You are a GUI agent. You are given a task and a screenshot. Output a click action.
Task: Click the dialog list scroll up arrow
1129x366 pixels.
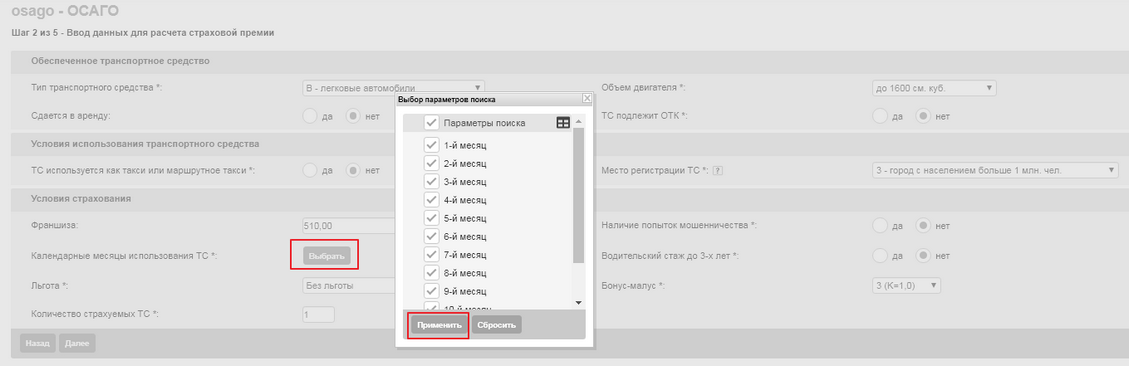pyautogui.click(x=578, y=122)
